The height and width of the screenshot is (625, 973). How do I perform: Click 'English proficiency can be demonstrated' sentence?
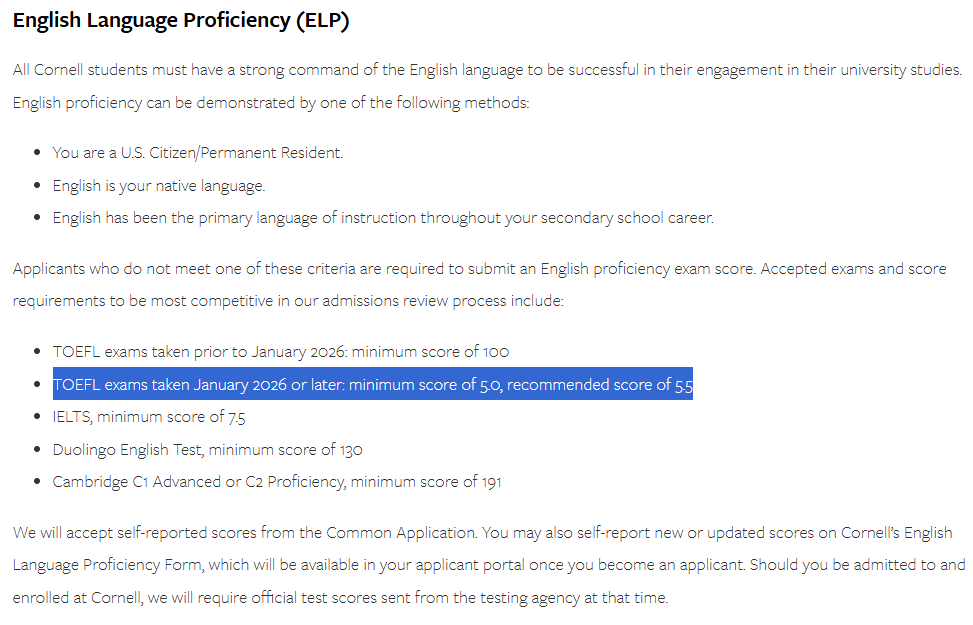(x=271, y=102)
